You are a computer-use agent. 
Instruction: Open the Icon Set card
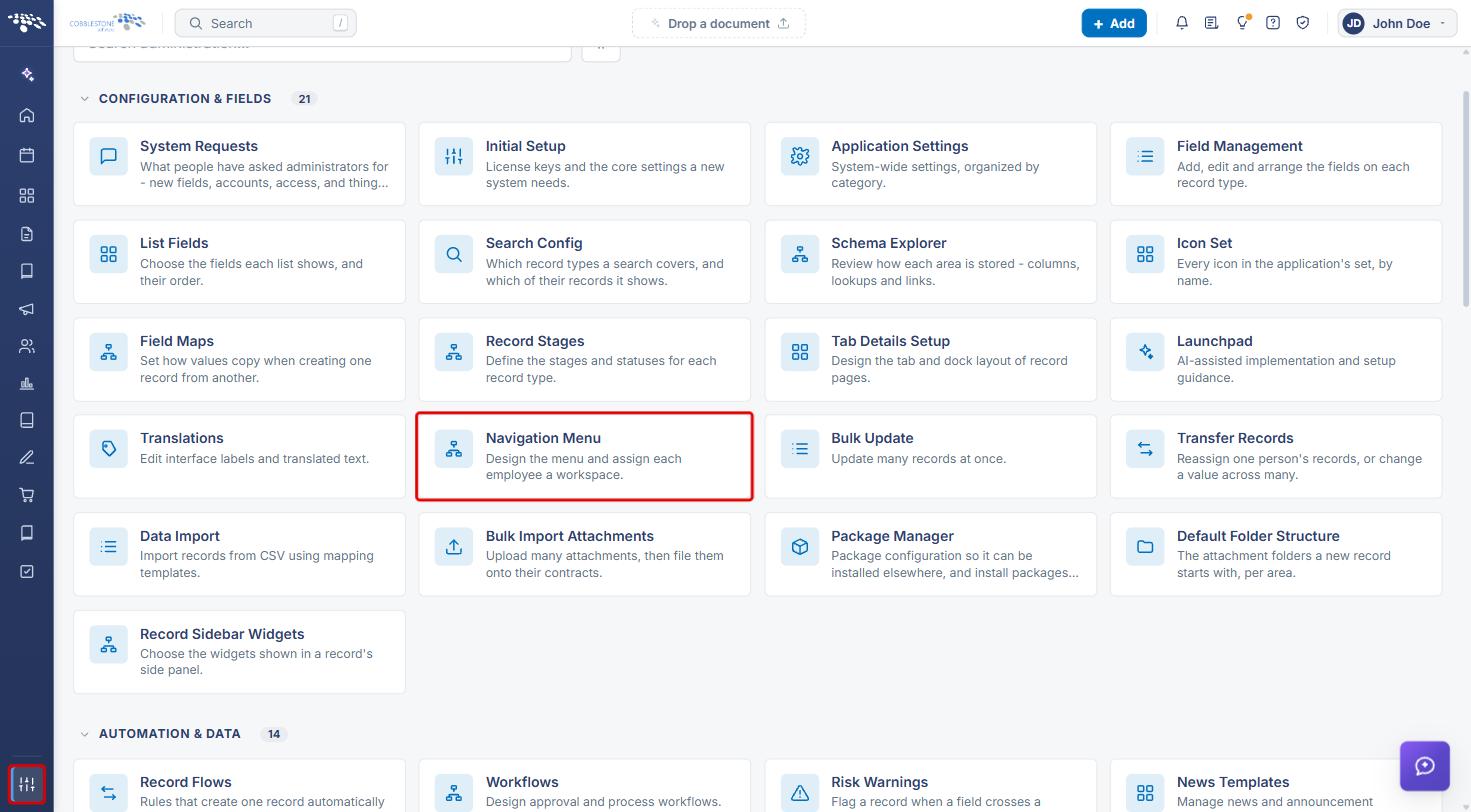coord(1276,262)
